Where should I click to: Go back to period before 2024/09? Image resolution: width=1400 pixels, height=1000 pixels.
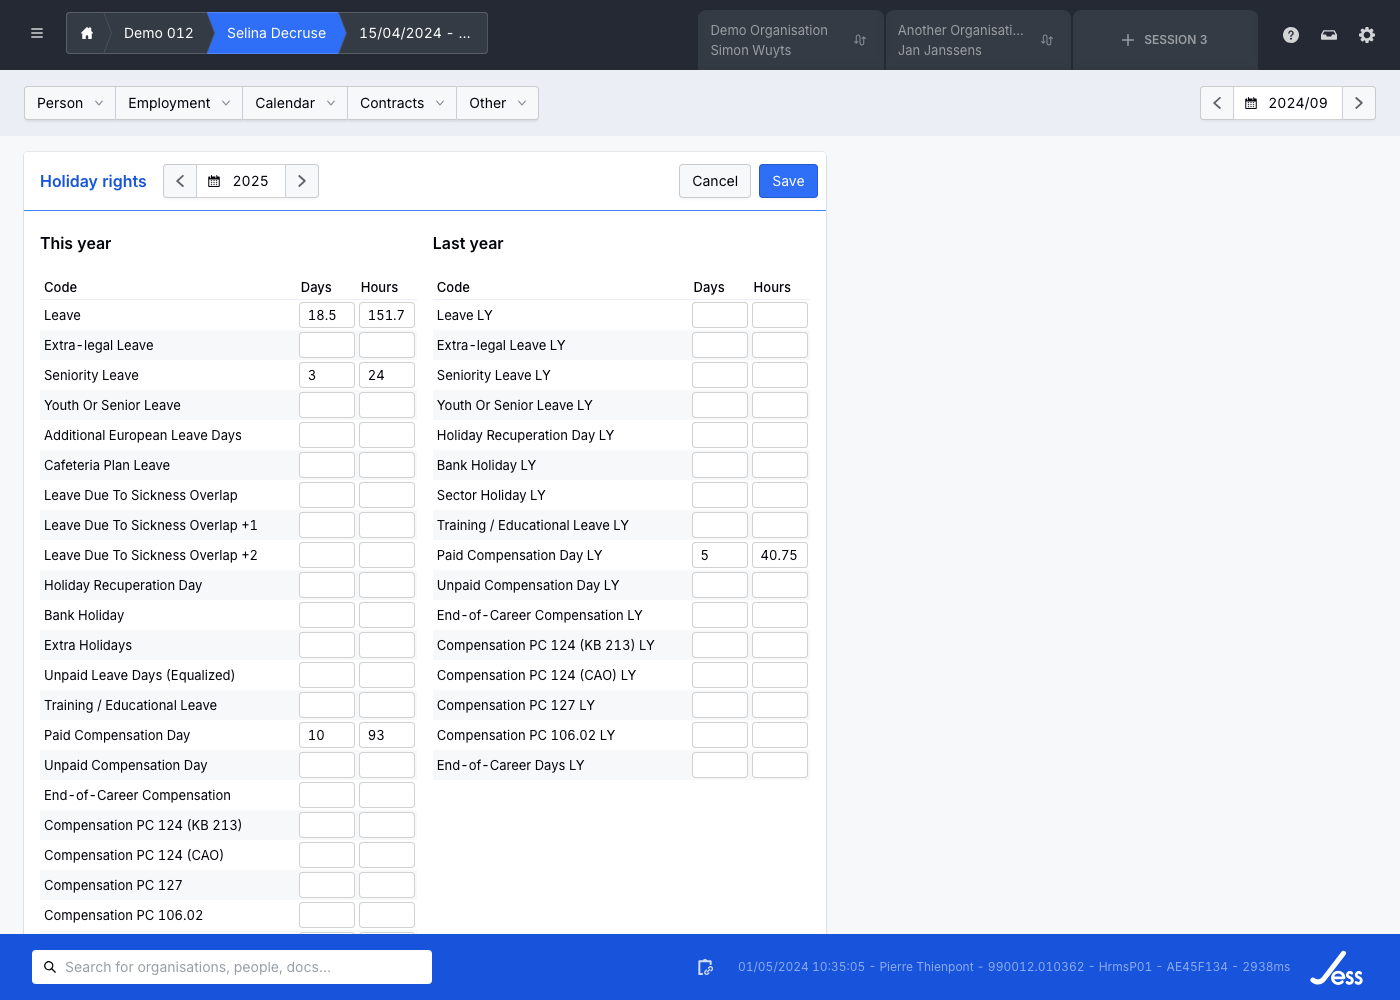[x=1217, y=103]
